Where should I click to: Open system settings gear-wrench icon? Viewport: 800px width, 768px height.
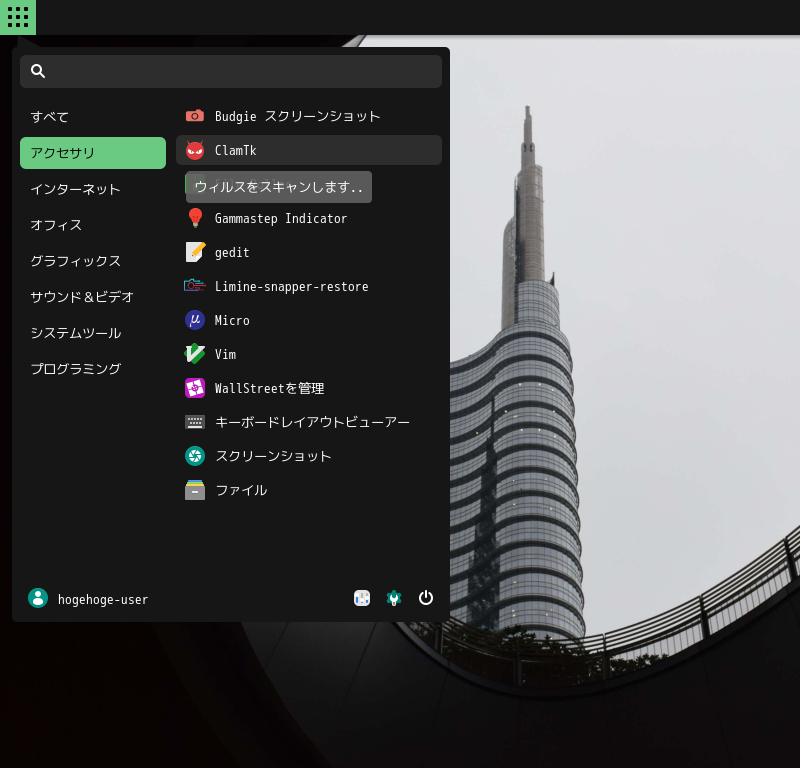(x=394, y=598)
